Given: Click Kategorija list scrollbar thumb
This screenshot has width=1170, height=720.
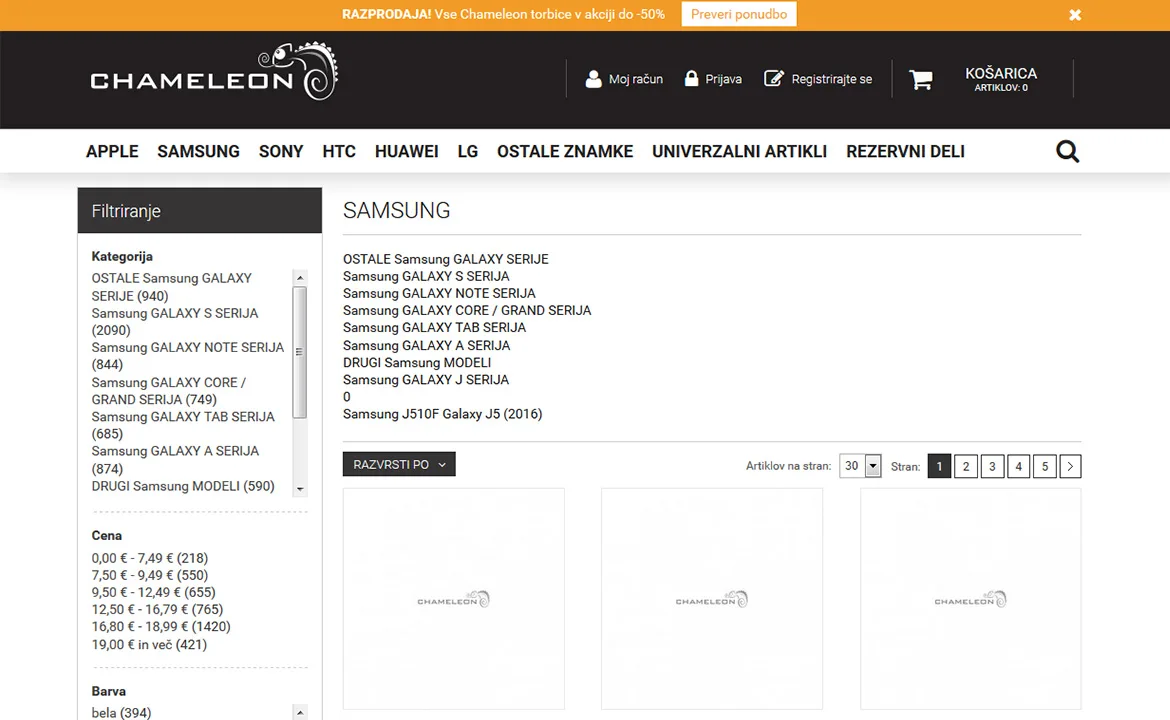Looking at the screenshot, I should 300,352.
